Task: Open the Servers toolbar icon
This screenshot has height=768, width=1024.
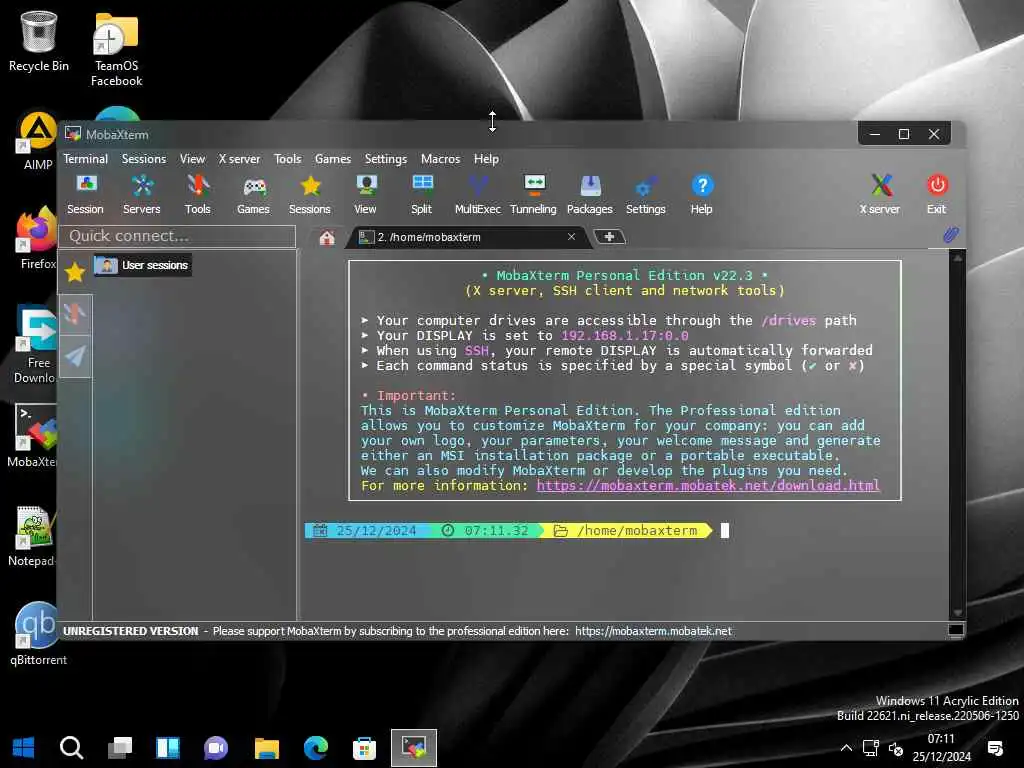Action: (x=142, y=195)
